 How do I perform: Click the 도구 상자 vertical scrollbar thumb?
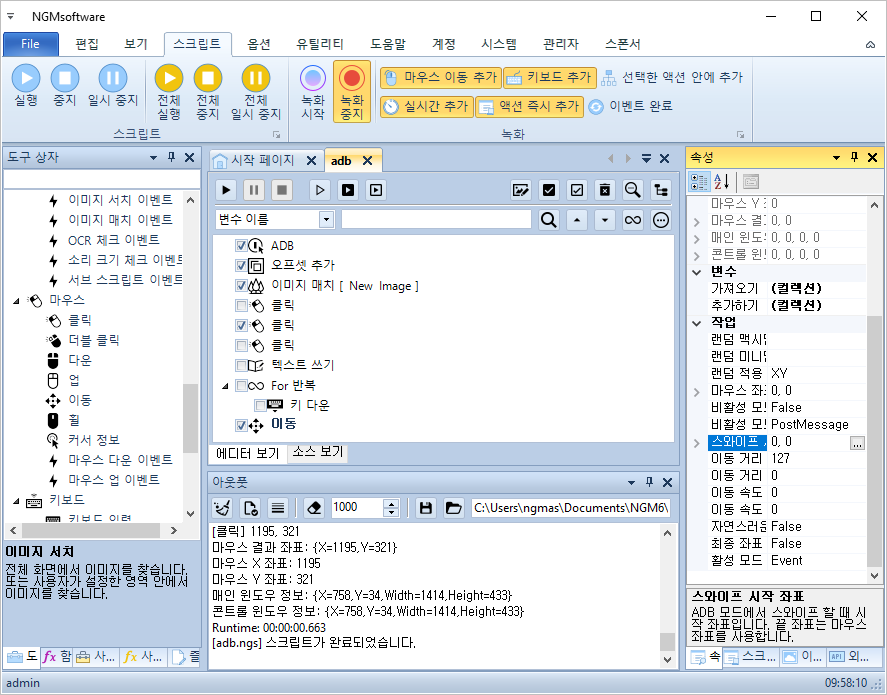point(191,418)
